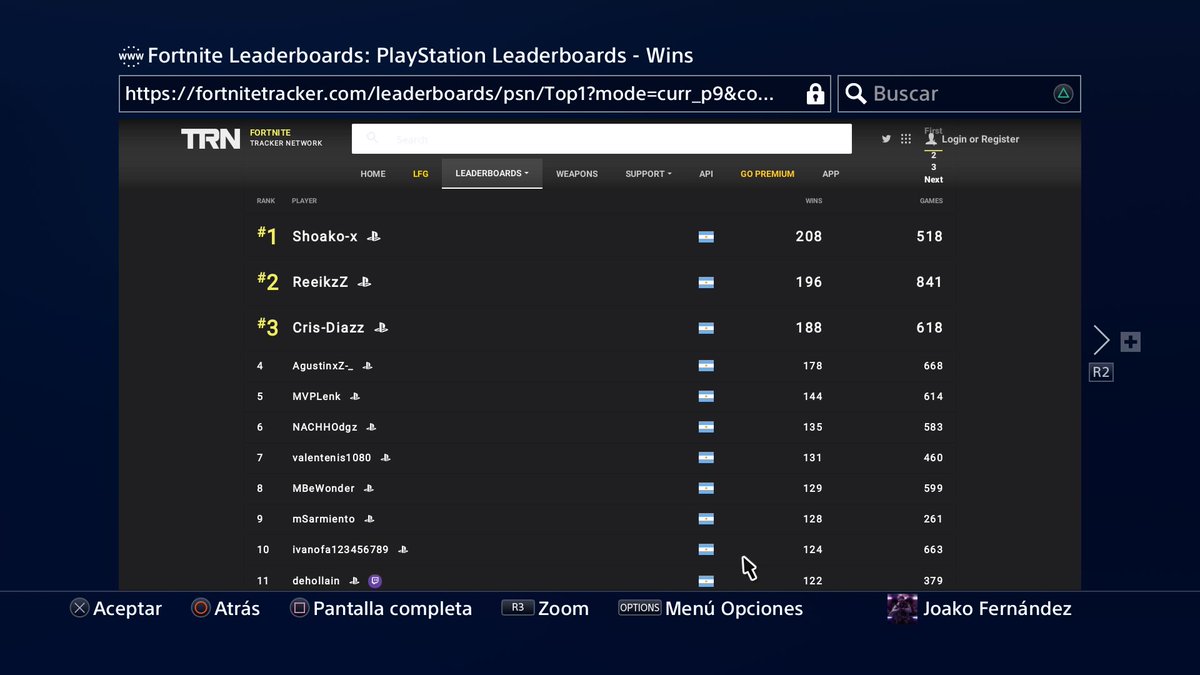The height and width of the screenshot is (675, 1200).
Task: Click the plus icon for new tab
Action: click(1130, 342)
